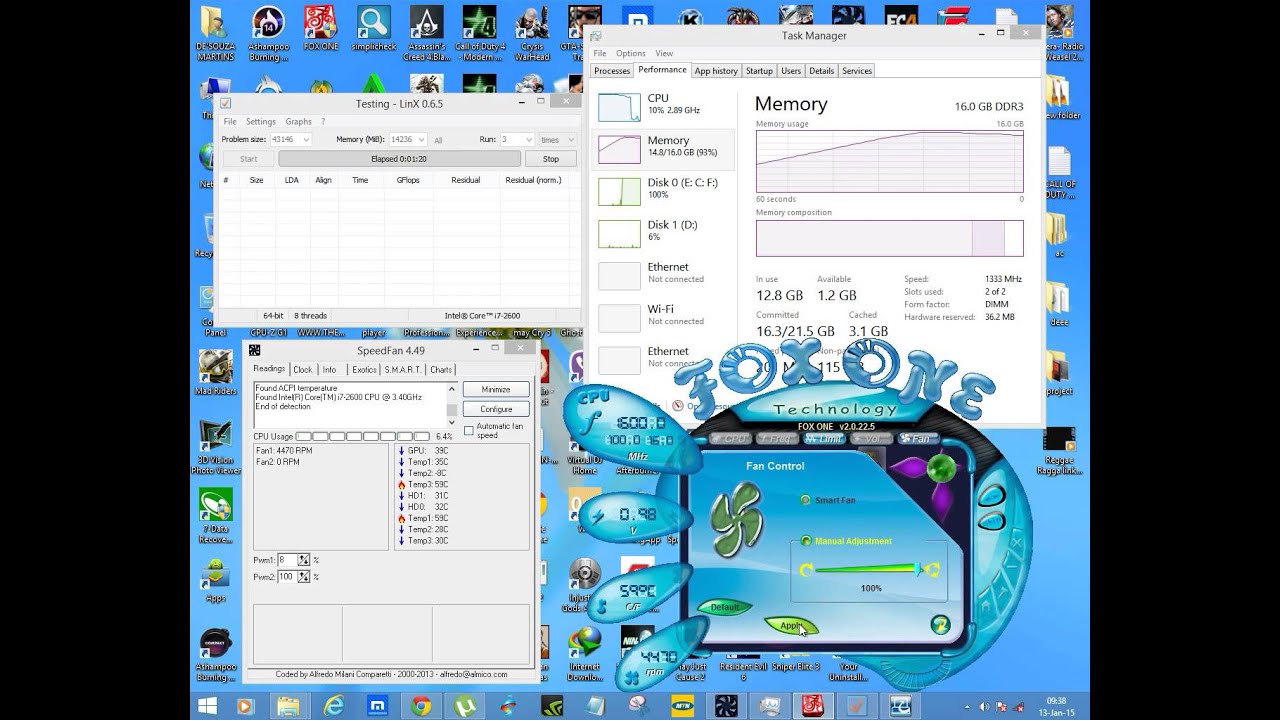Image resolution: width=1280 pixels, height=720 pixels.
Task: Click the Default button in FOX ONE
Action: click(724, 607)
